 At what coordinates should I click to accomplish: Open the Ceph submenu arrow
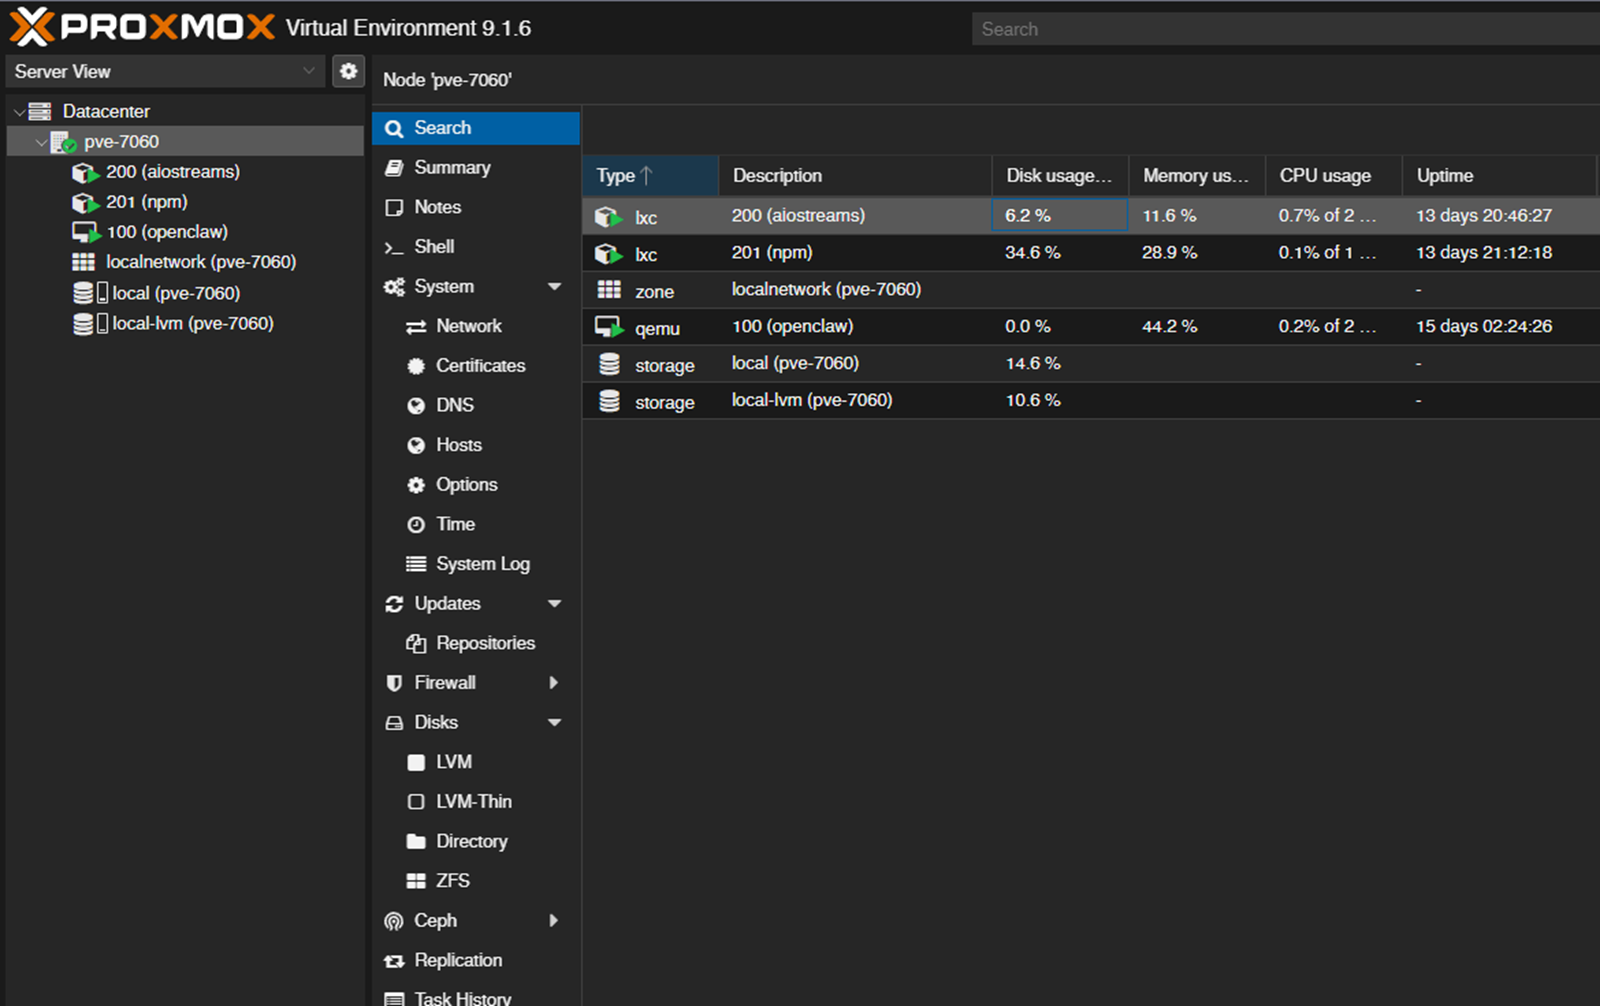555,920
